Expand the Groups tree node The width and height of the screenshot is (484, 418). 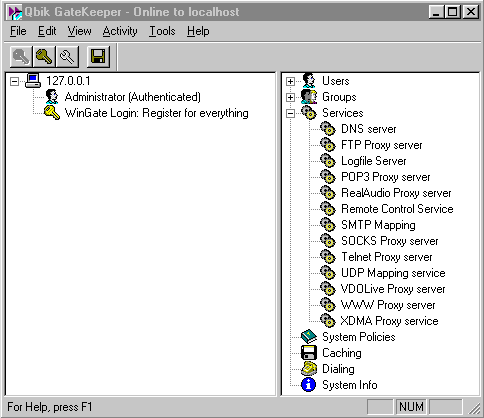(290, 97)
